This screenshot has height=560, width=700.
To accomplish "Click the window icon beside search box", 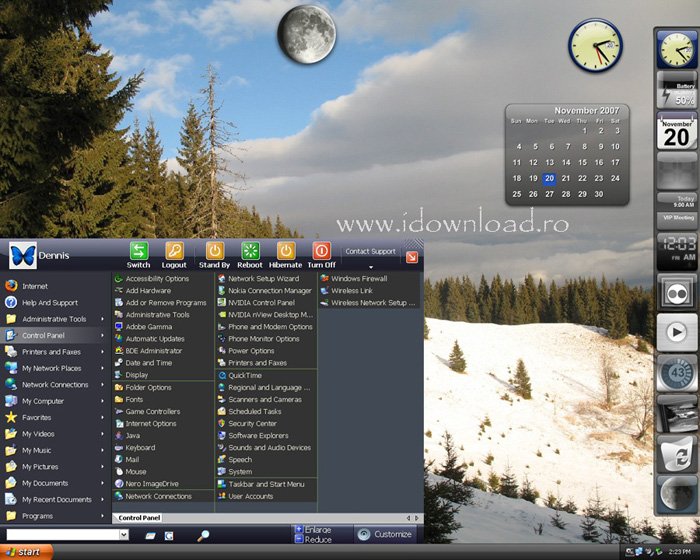I will point(150,535).
